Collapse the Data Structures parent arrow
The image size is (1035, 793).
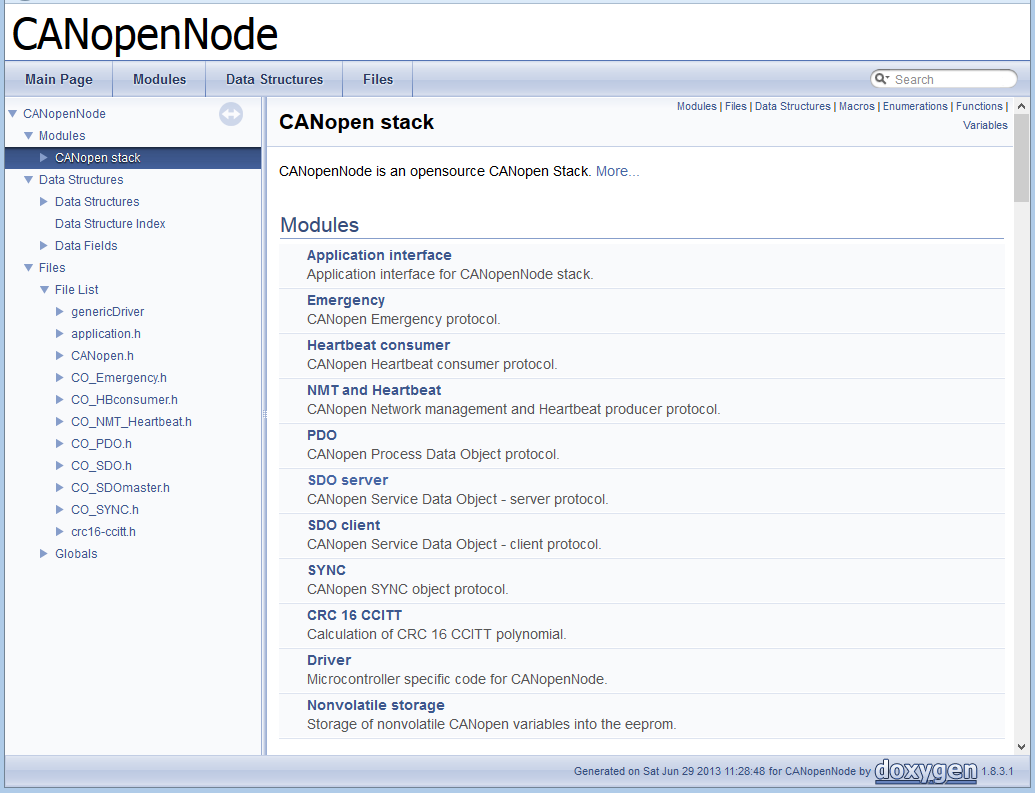(28, 180)
